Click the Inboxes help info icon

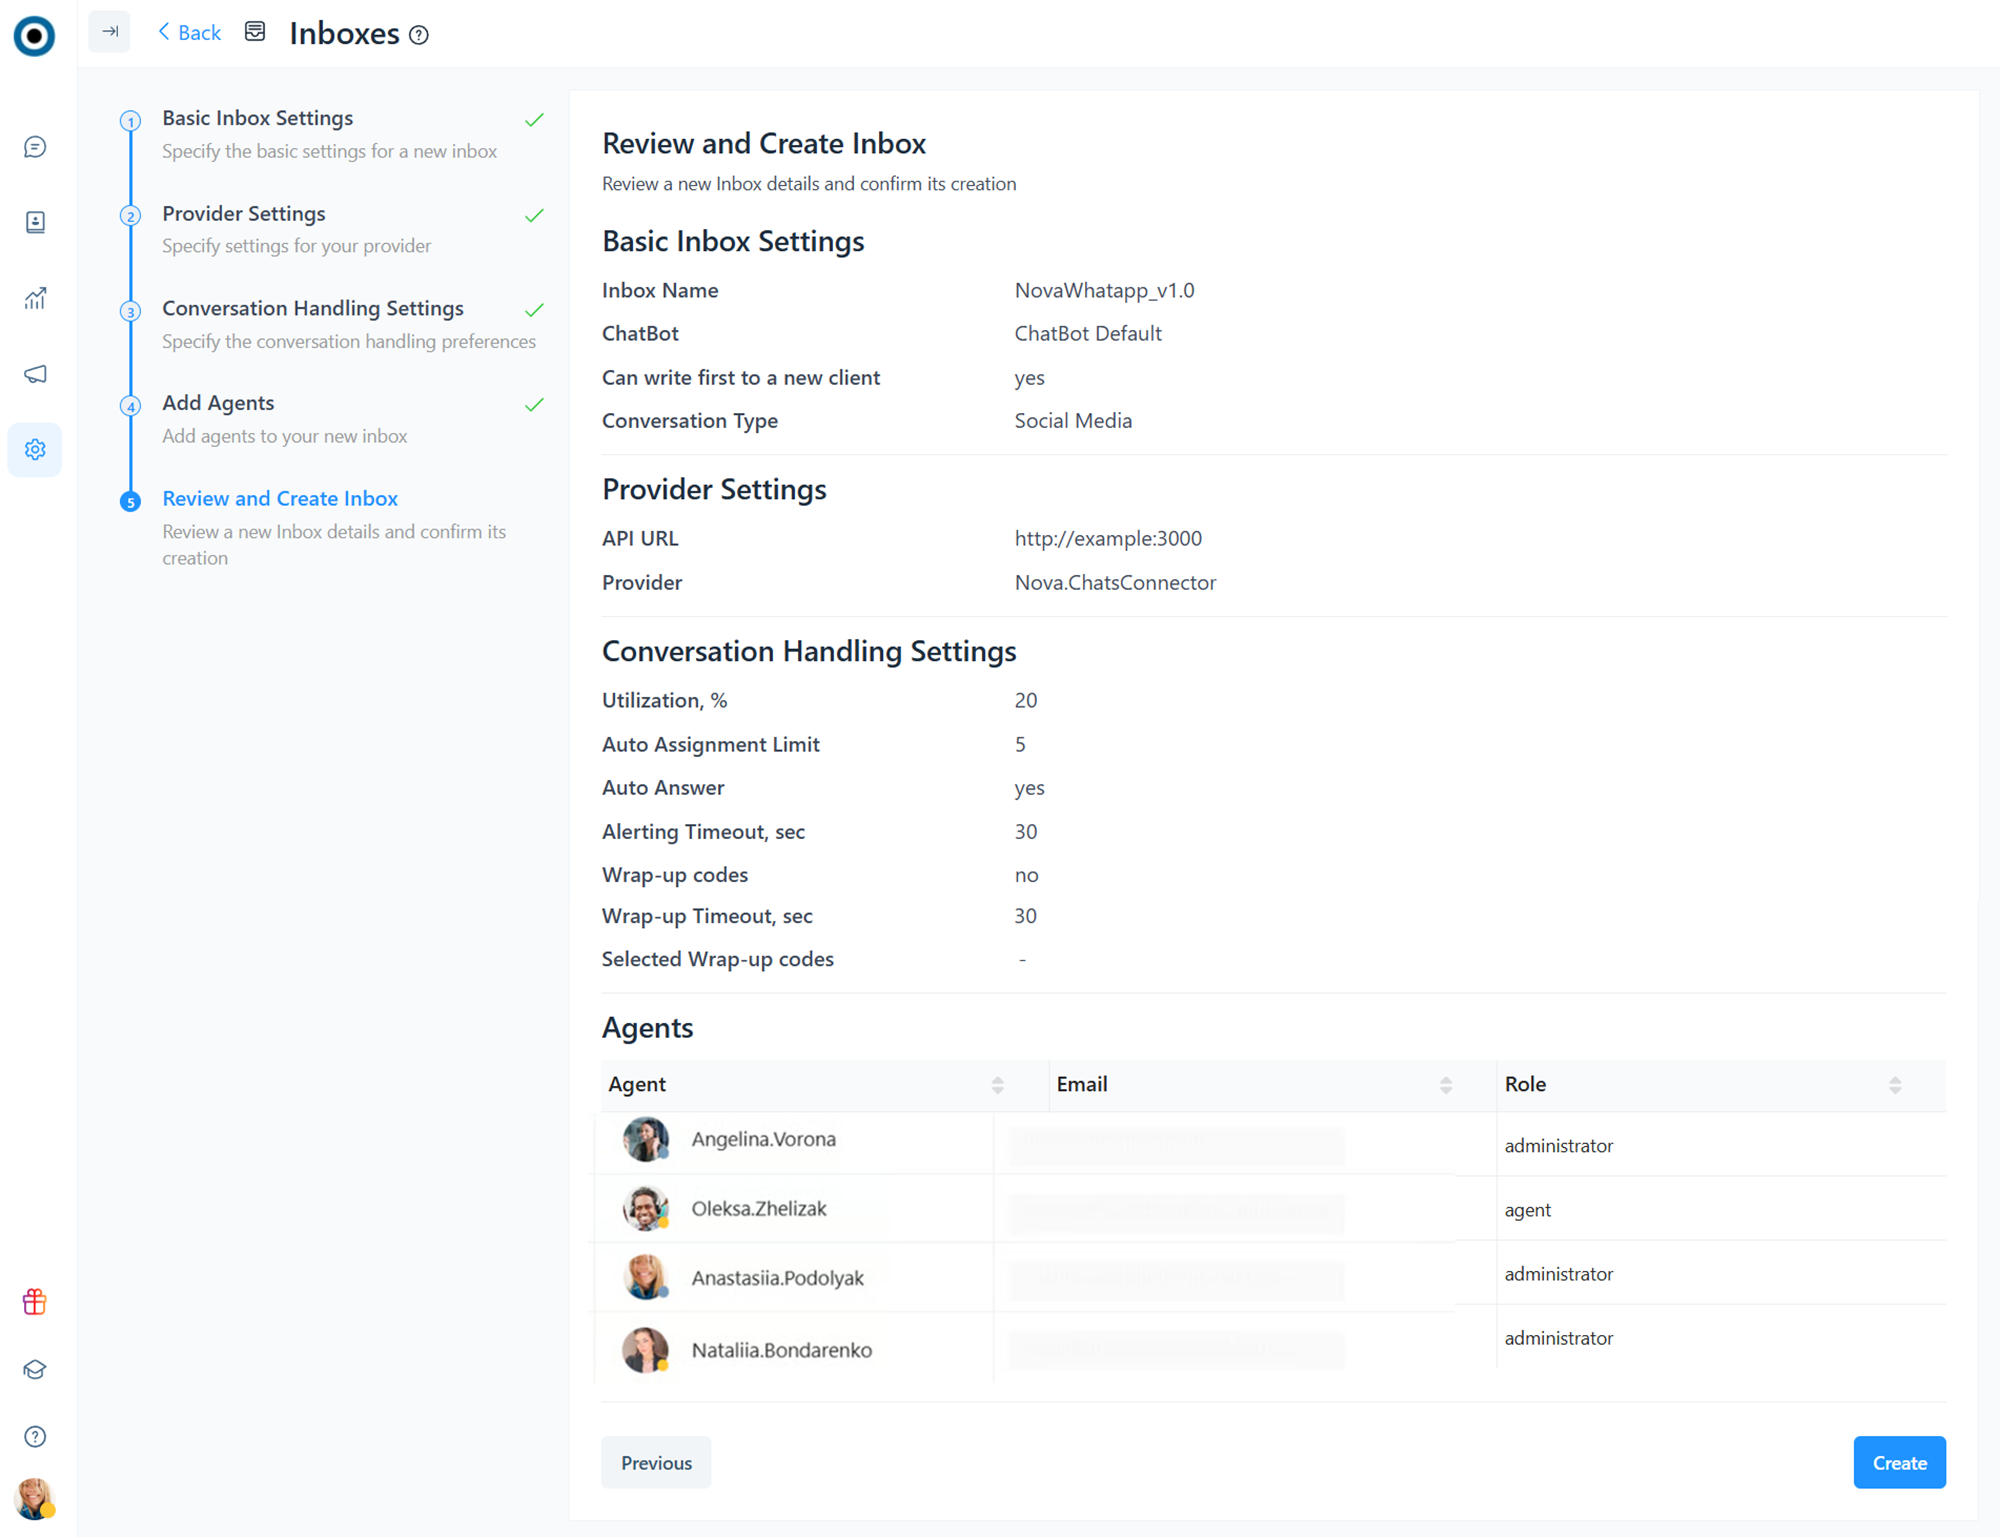(x=419, y=35)
